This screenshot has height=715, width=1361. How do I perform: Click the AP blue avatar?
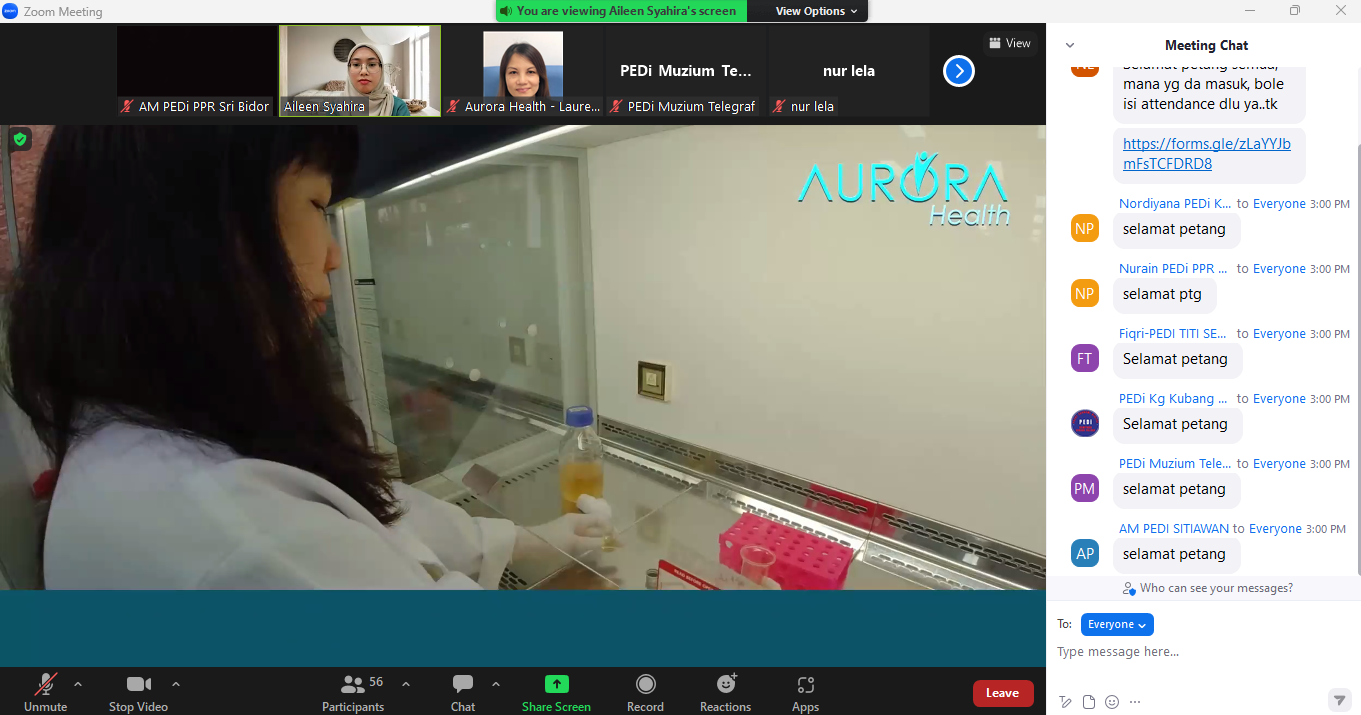click(1084, 553)
